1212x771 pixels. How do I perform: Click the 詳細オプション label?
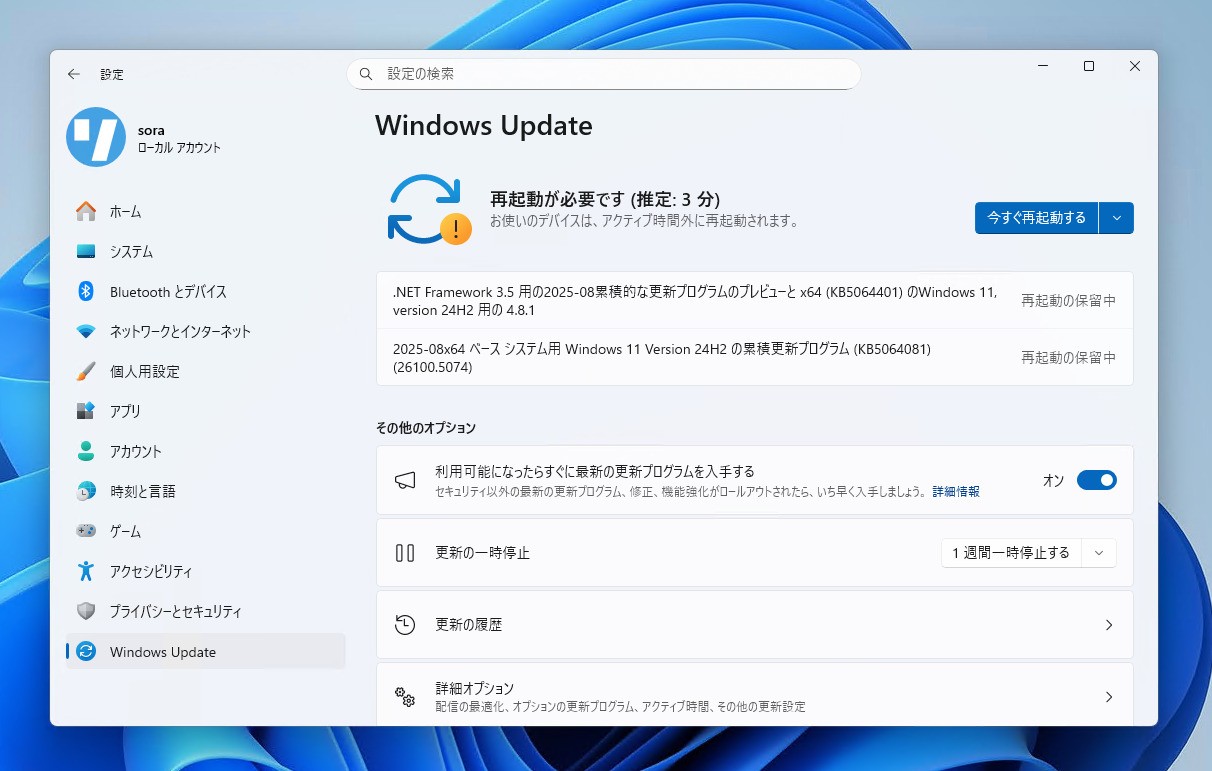click(x=474, y=688)
